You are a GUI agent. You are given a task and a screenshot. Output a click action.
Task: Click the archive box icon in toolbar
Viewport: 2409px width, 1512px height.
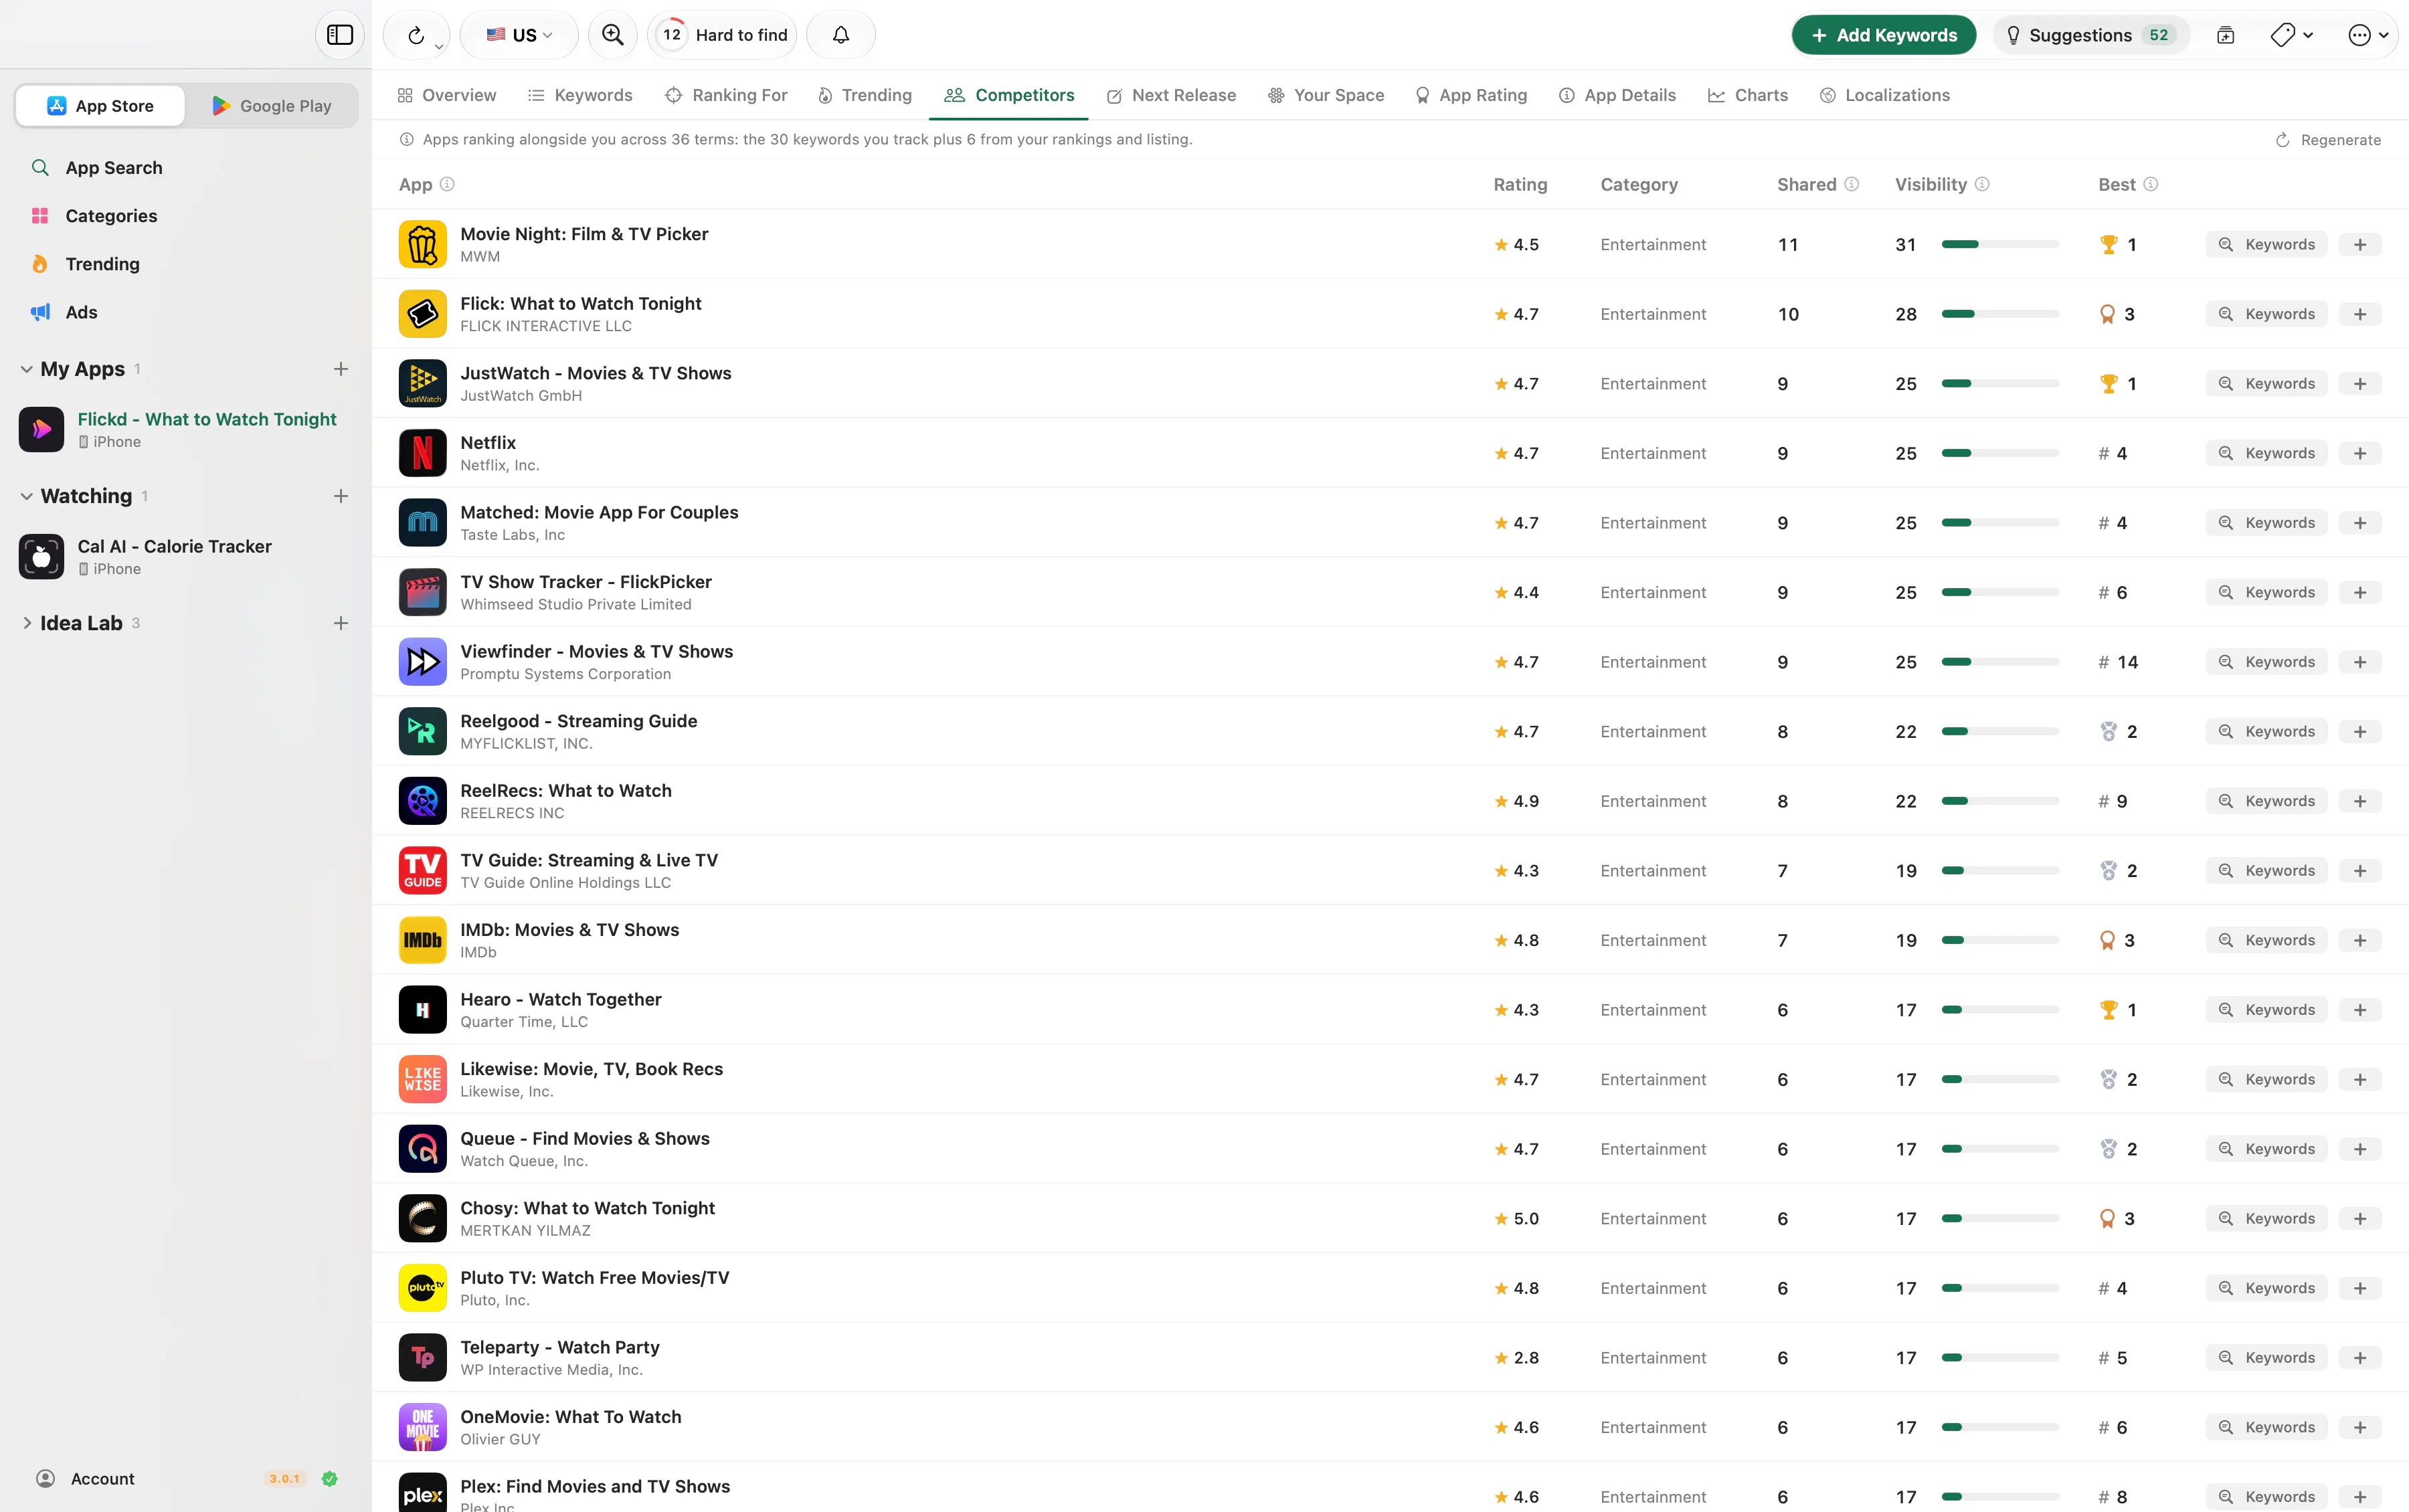pos(2225,35)
